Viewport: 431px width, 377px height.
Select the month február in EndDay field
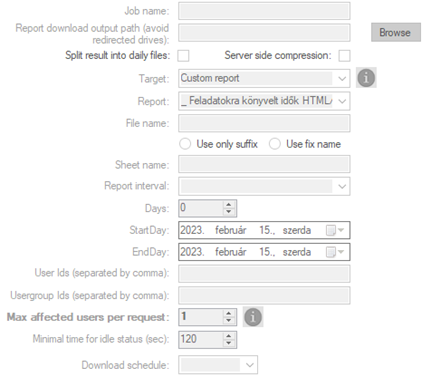click(x=231, y=252)
